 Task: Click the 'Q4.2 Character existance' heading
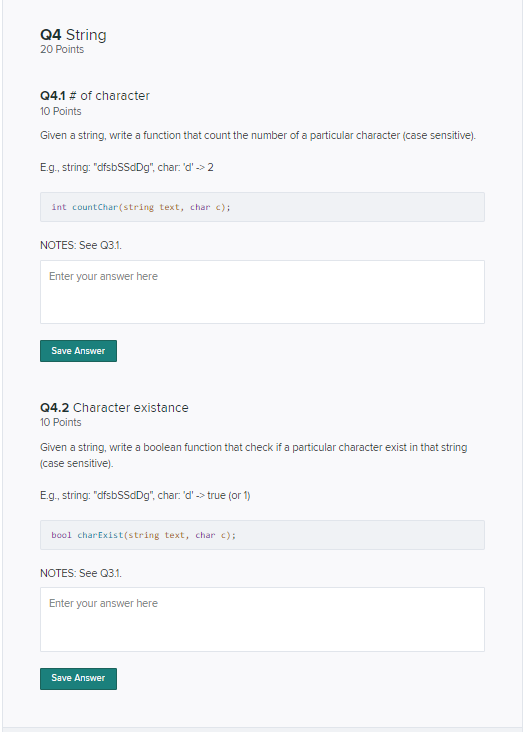click(114, 408)
